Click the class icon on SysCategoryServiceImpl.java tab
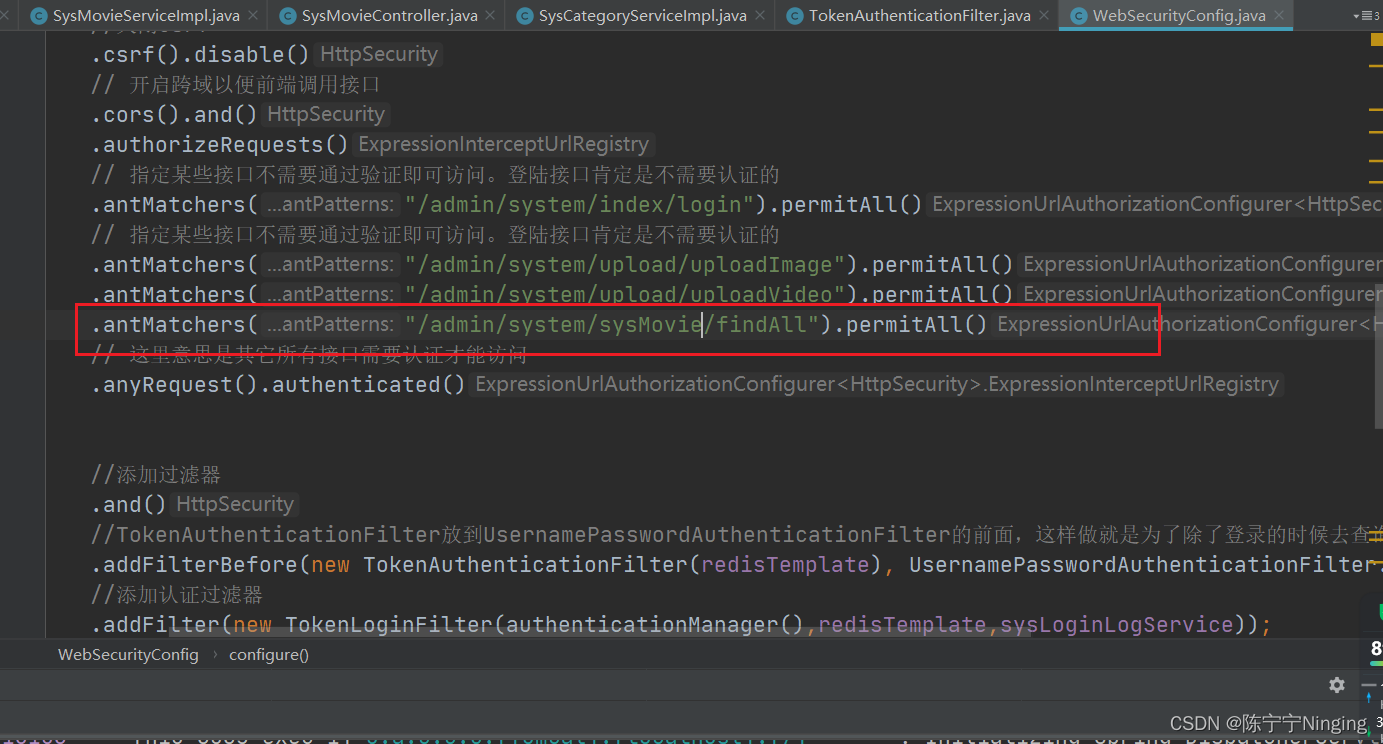This screenshot has width=1383, height=744. click(x=524, y=16)
